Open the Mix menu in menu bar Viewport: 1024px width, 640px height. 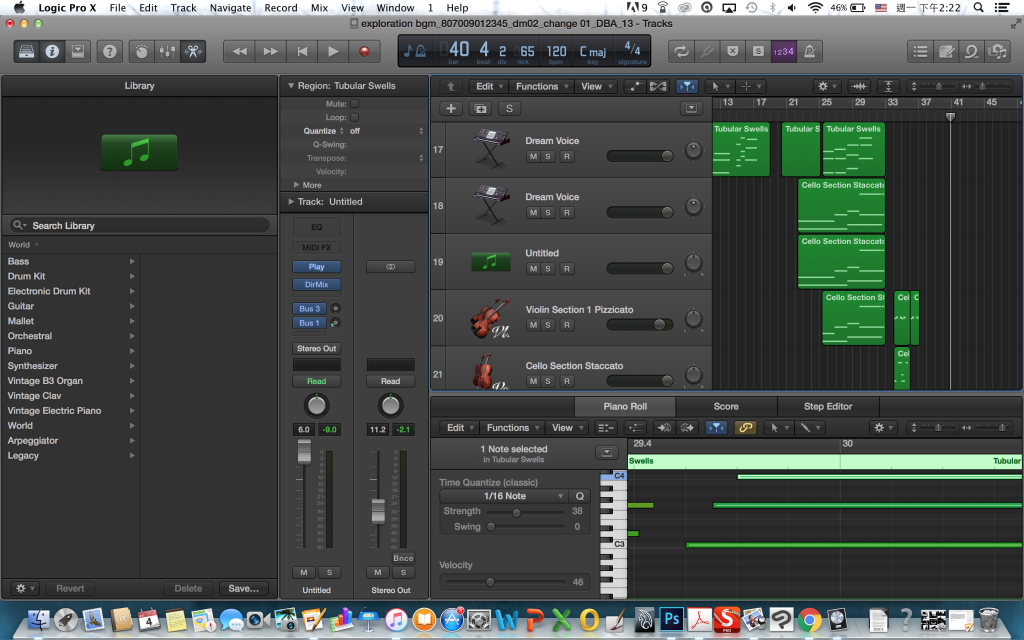[319, 8]
